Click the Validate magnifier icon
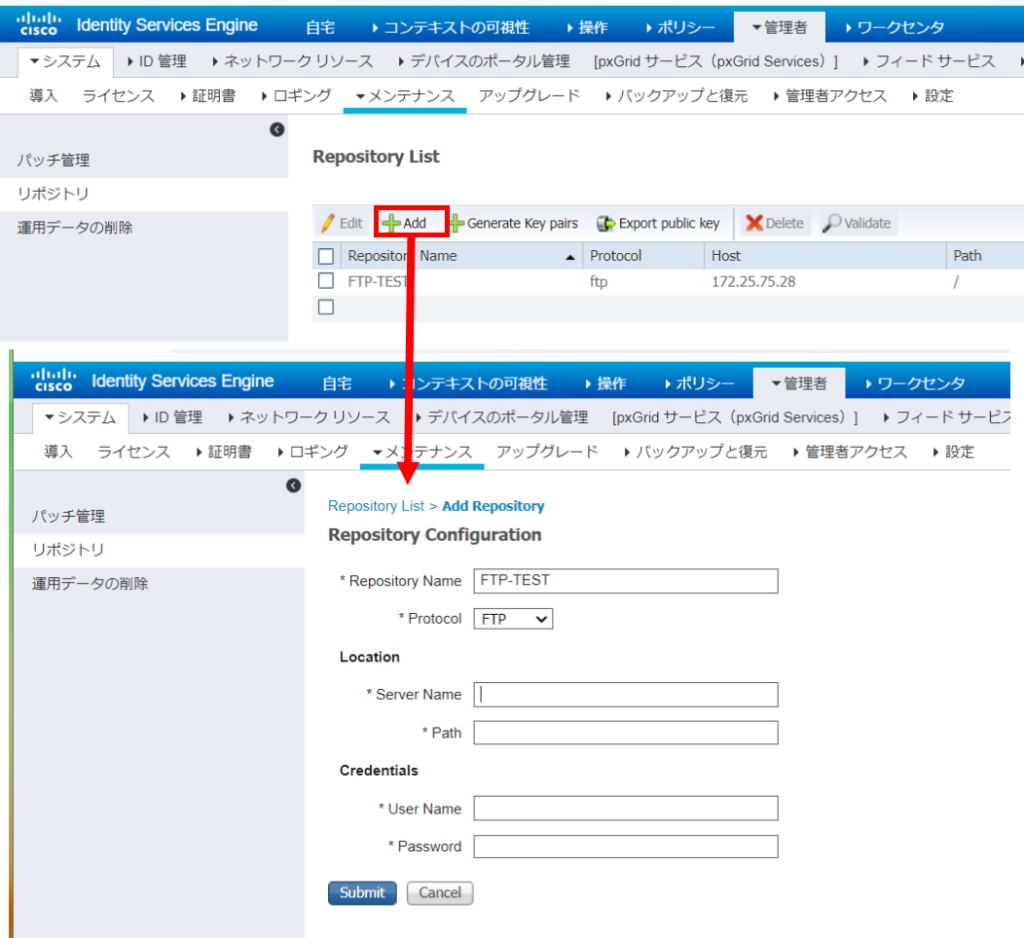 click(832, 224)
